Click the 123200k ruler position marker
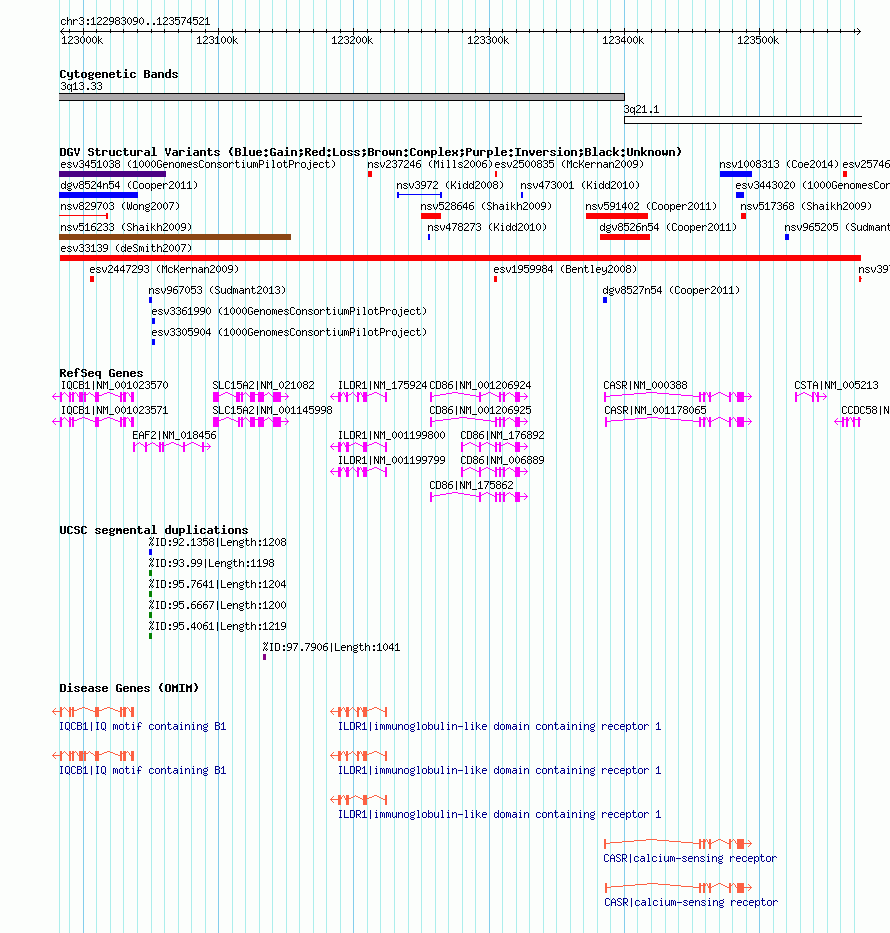Screen dimensions: 890x933 click(352, 40)
